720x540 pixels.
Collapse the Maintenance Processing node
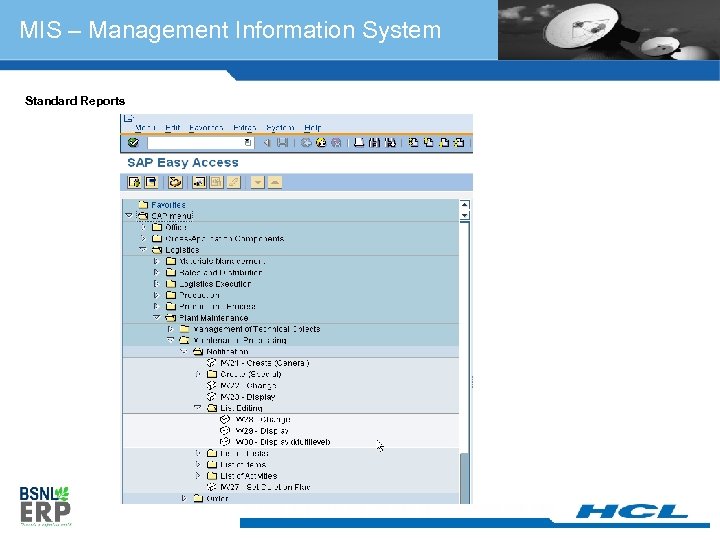tap(170, 340)
